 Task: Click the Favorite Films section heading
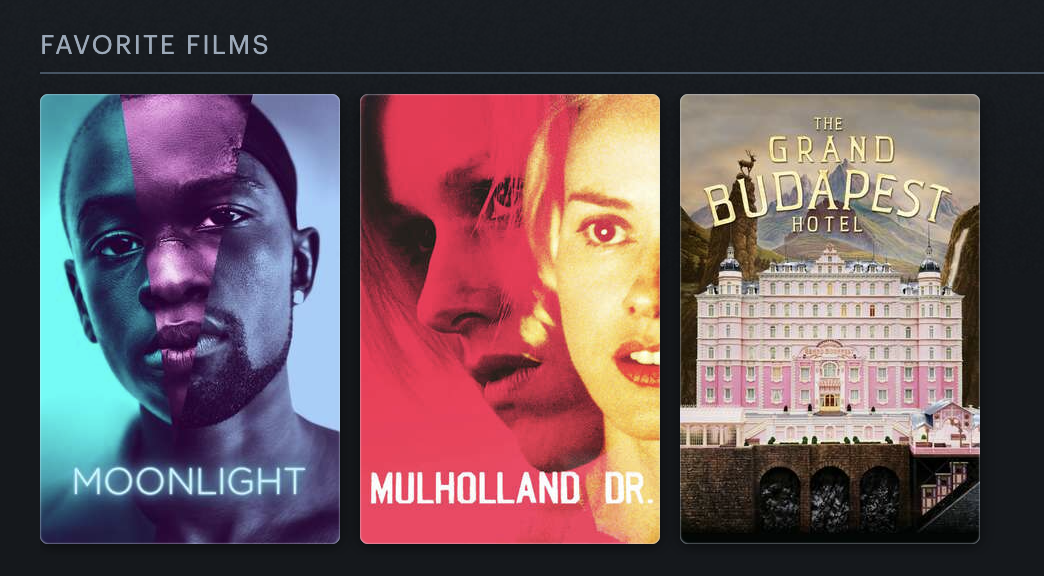[154, 45]
